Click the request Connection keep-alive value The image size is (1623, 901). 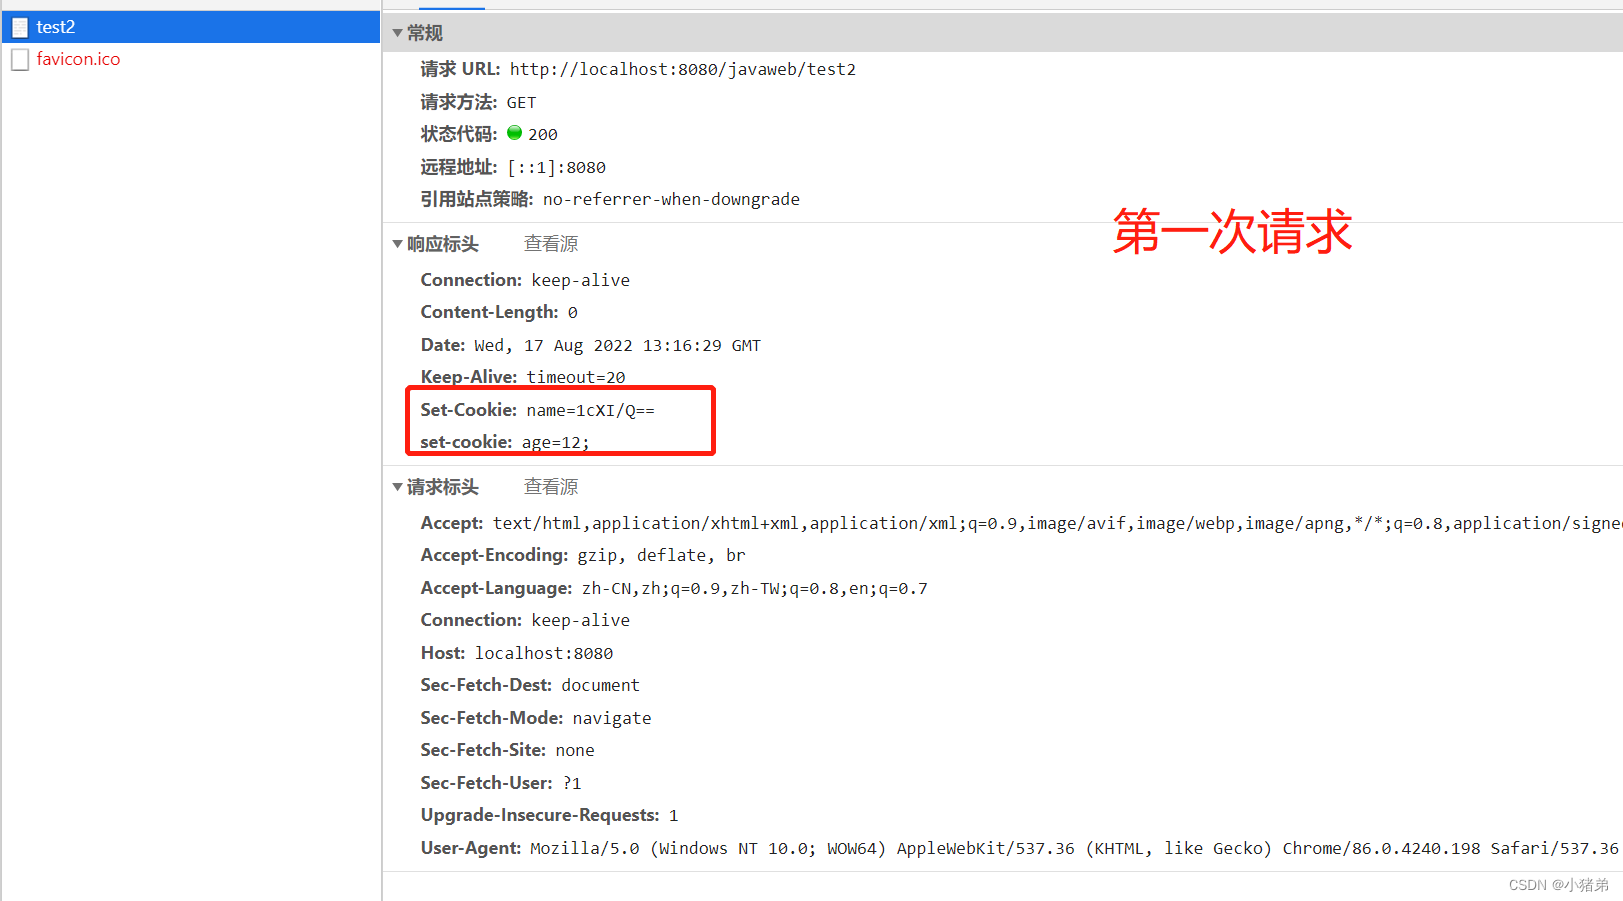click(x=581, y=620)
